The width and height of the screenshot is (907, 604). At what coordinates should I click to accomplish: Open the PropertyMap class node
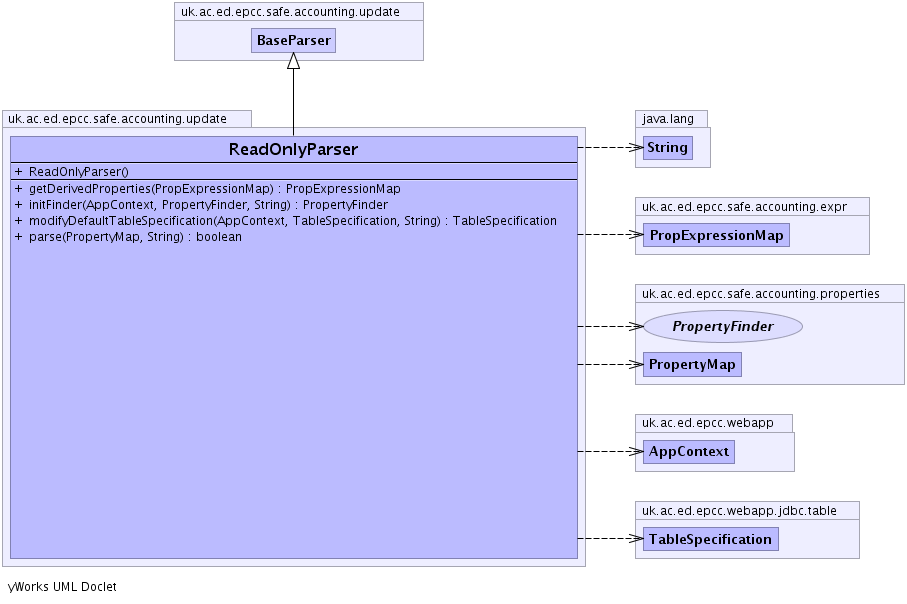pyautogui.click(x=691, y=365)
